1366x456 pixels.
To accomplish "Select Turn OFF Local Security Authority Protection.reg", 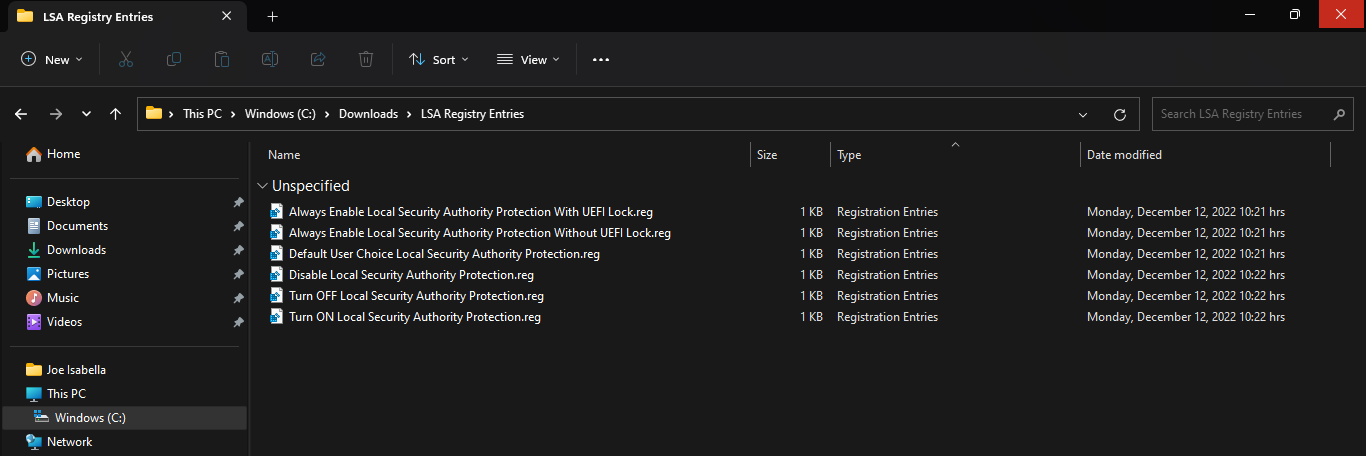I will (x=416, y=296).
